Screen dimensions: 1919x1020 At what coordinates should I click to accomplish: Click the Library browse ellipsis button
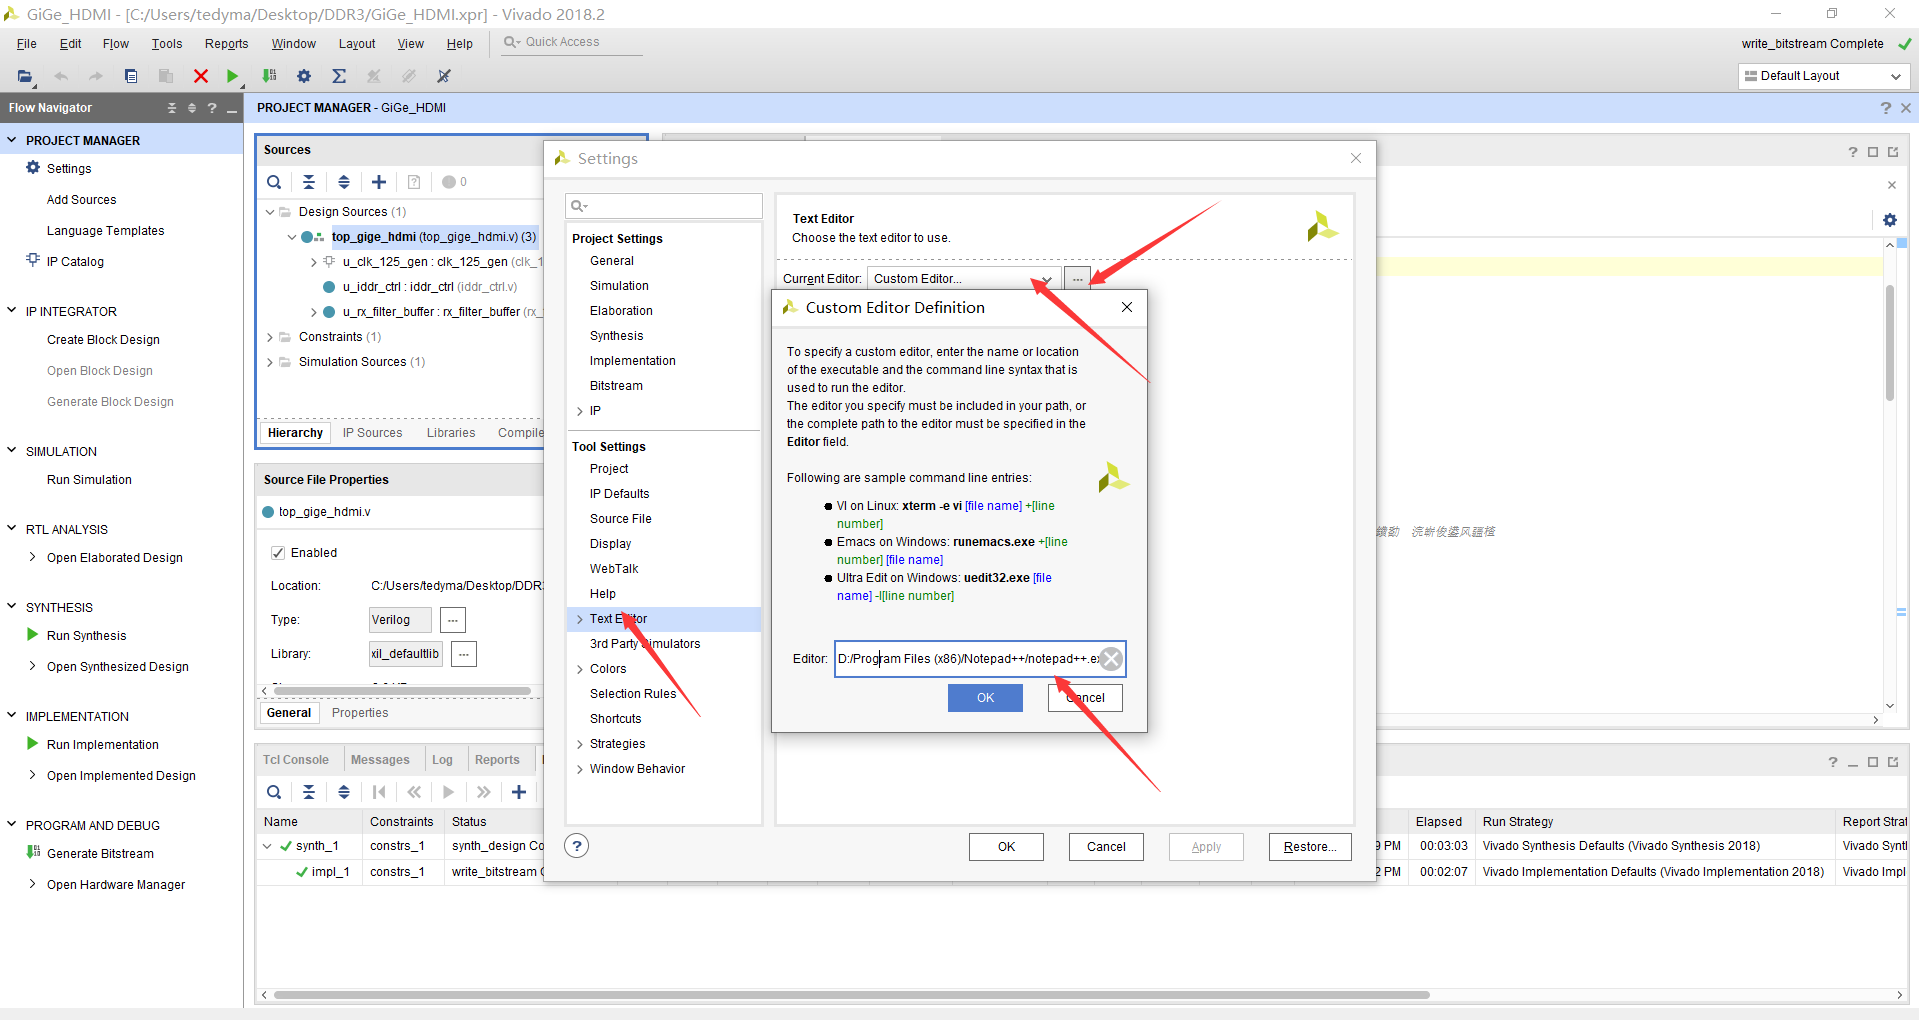tap(464, 654)
